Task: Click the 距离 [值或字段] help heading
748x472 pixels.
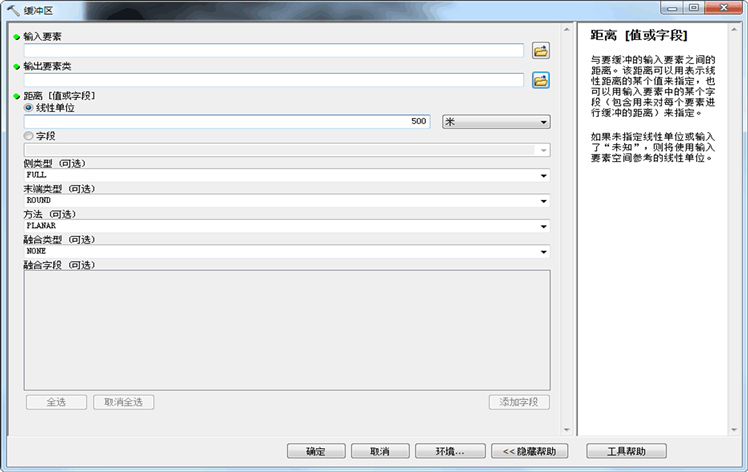Action: [x=639, y=35]
